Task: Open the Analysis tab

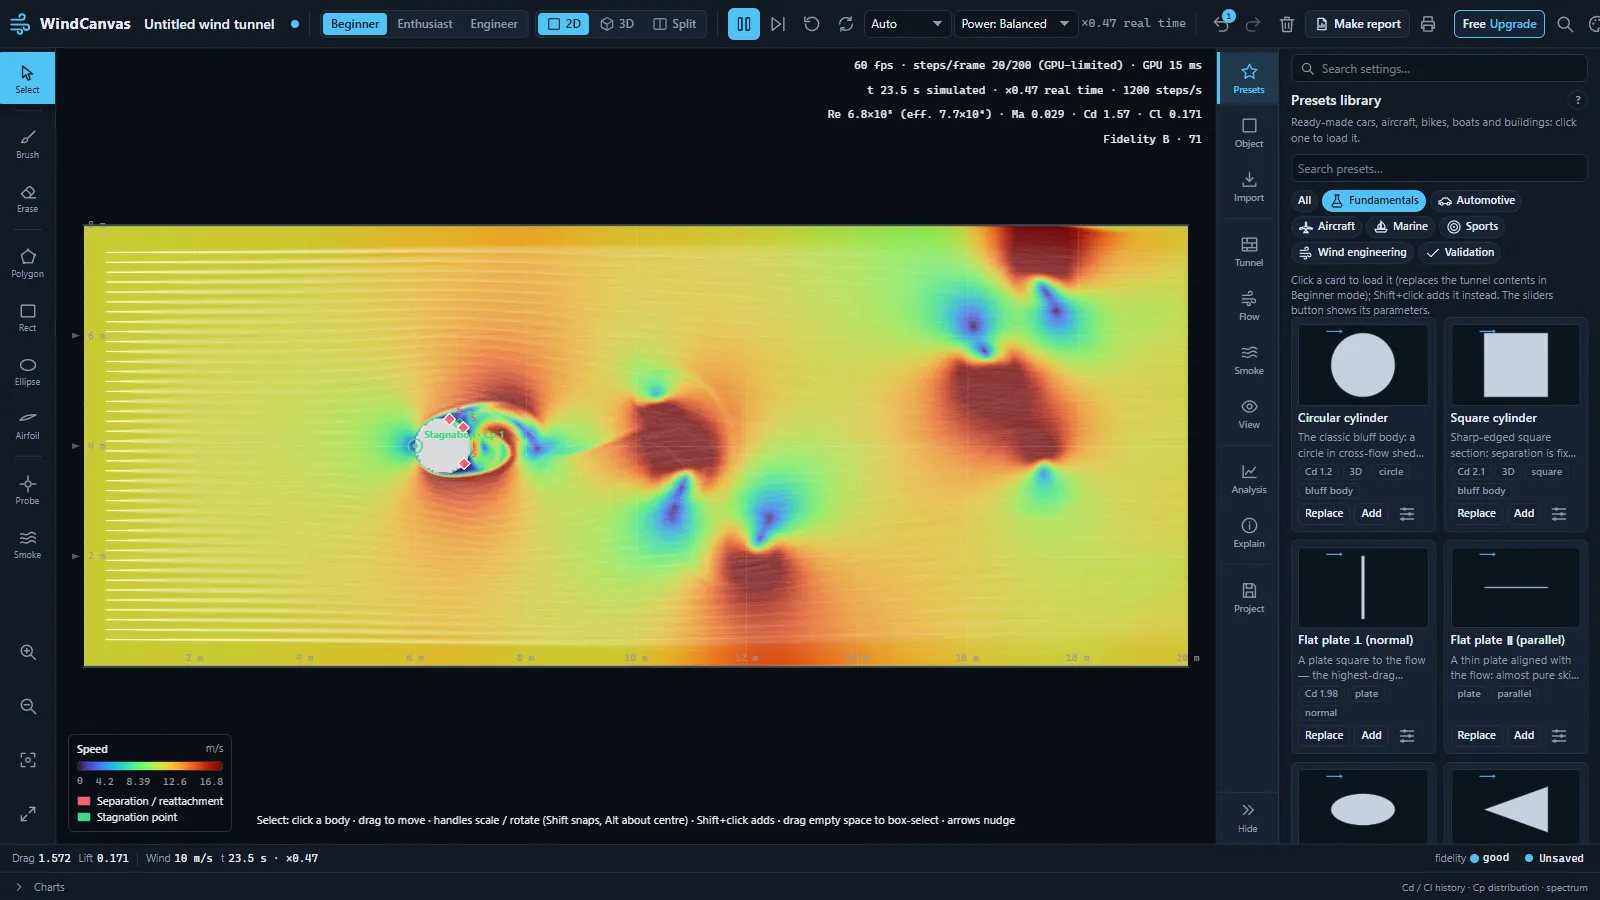Action: [1249, 479]
